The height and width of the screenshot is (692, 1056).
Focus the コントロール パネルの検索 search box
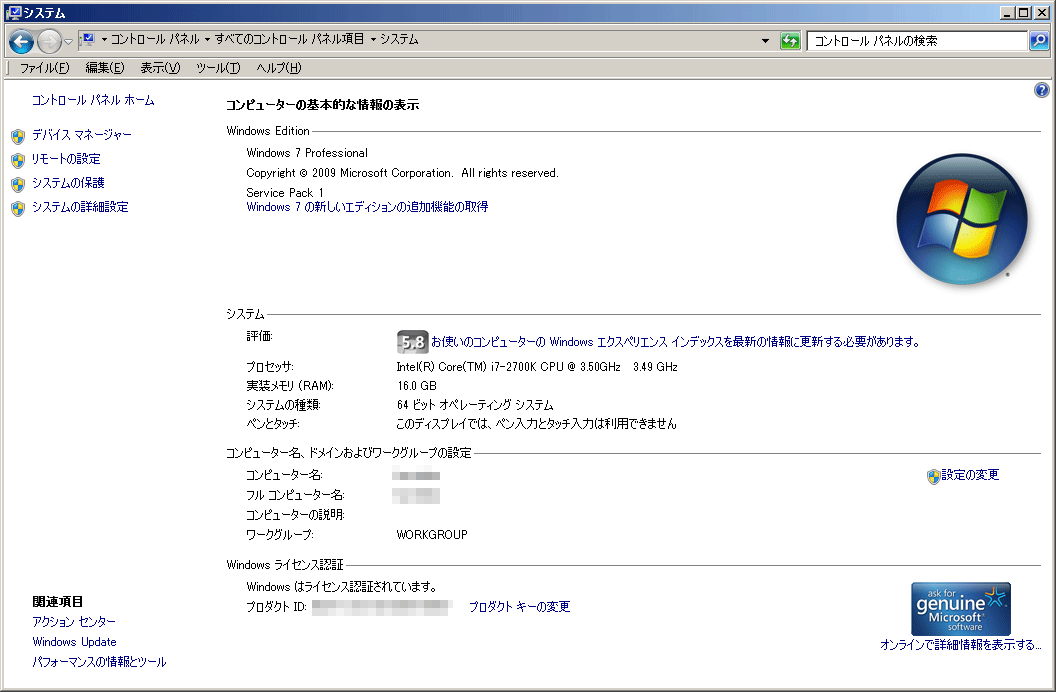point(918,41)
